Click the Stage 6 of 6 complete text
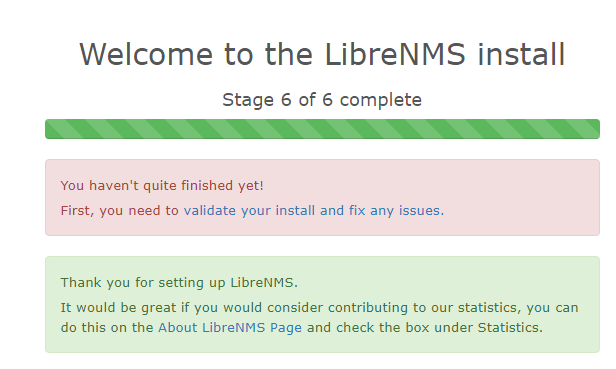The height and width of the screenshot is (369, 616). point(322,100)
